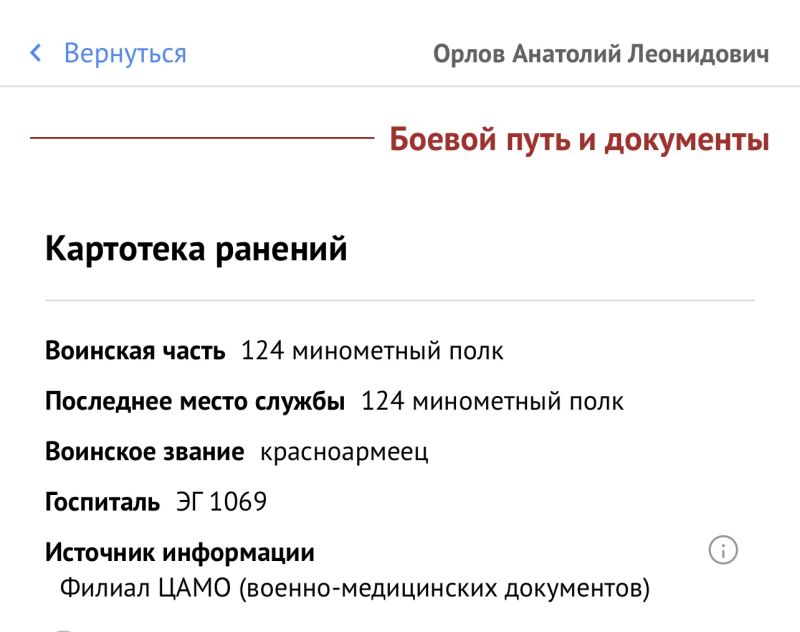
Task: Open the info icon beside Источник информации
Action: click(x=723, y=550)
